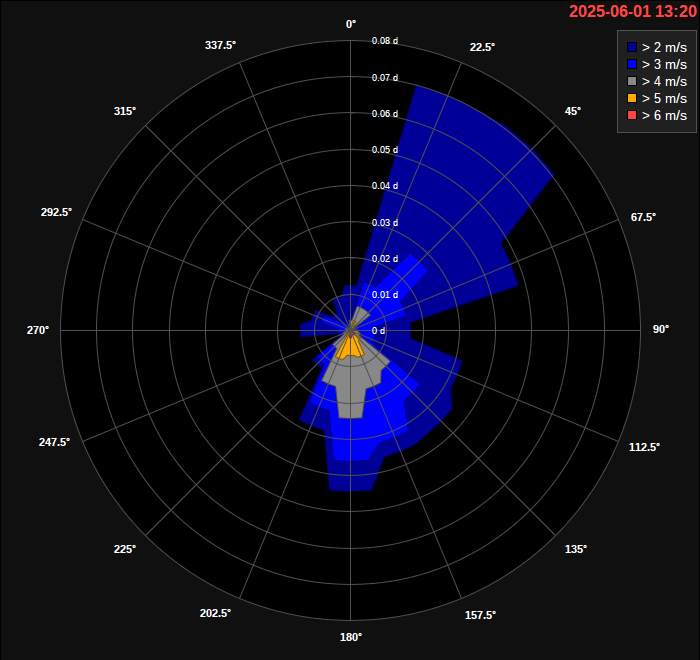Click the 0.06 d radial axis label
Screen dimensions: 700x660
[385, 113]
